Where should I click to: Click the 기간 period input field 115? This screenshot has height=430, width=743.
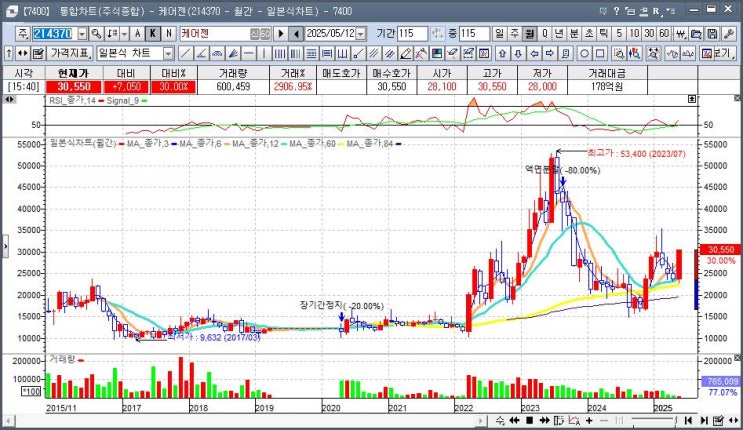click(413, 34)
